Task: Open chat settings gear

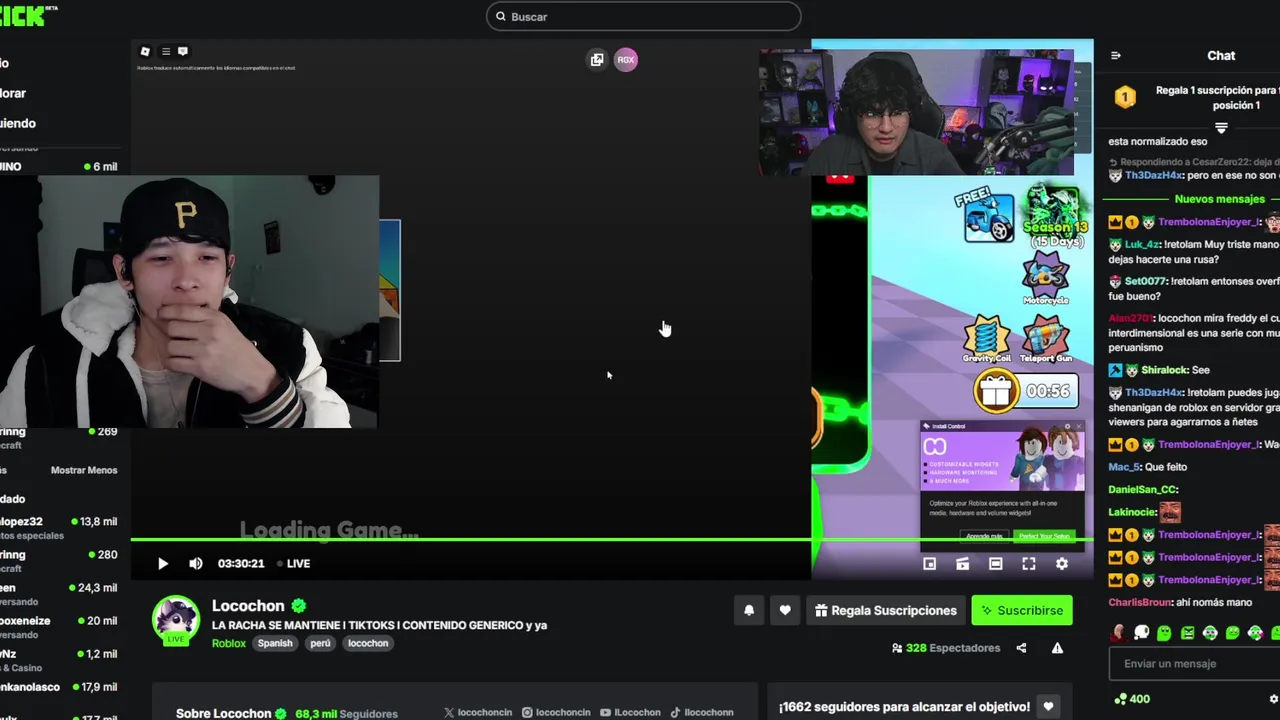Action: pos(1273,699)
